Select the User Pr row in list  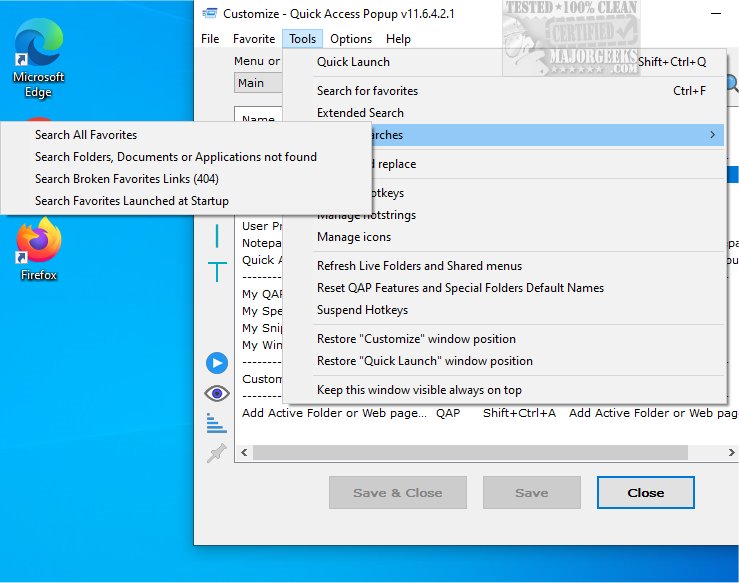point(262,226)
